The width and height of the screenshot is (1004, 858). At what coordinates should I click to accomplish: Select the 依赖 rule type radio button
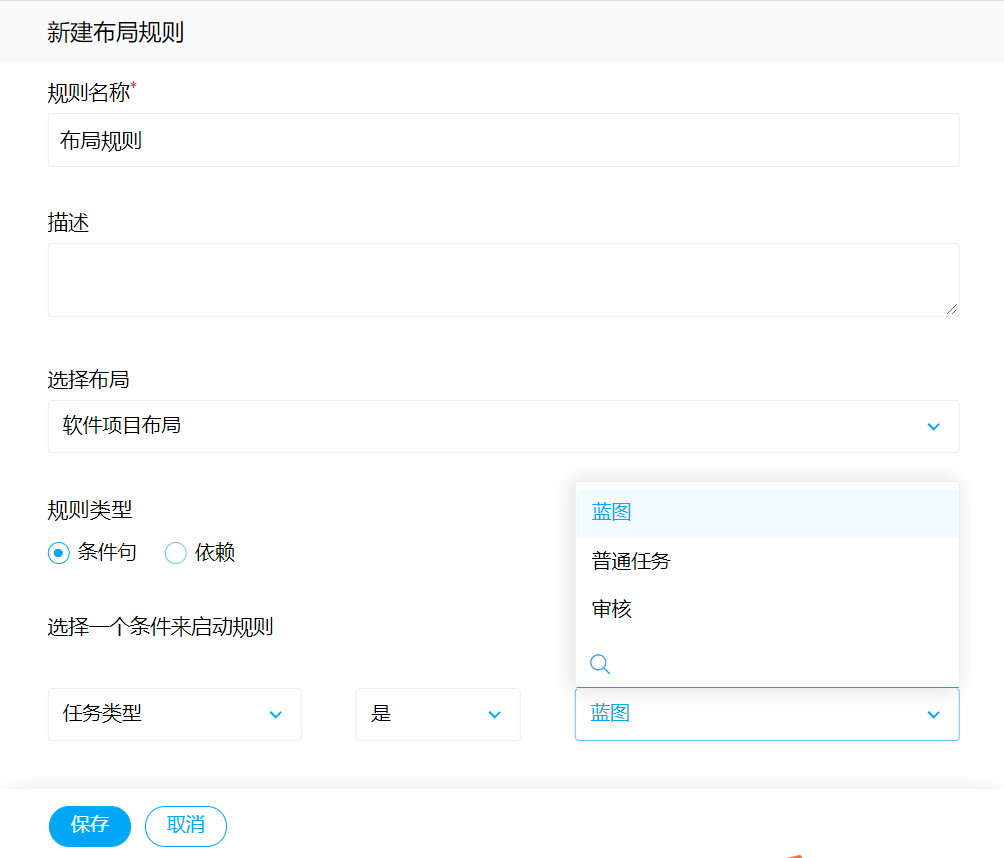coord(176,553)
